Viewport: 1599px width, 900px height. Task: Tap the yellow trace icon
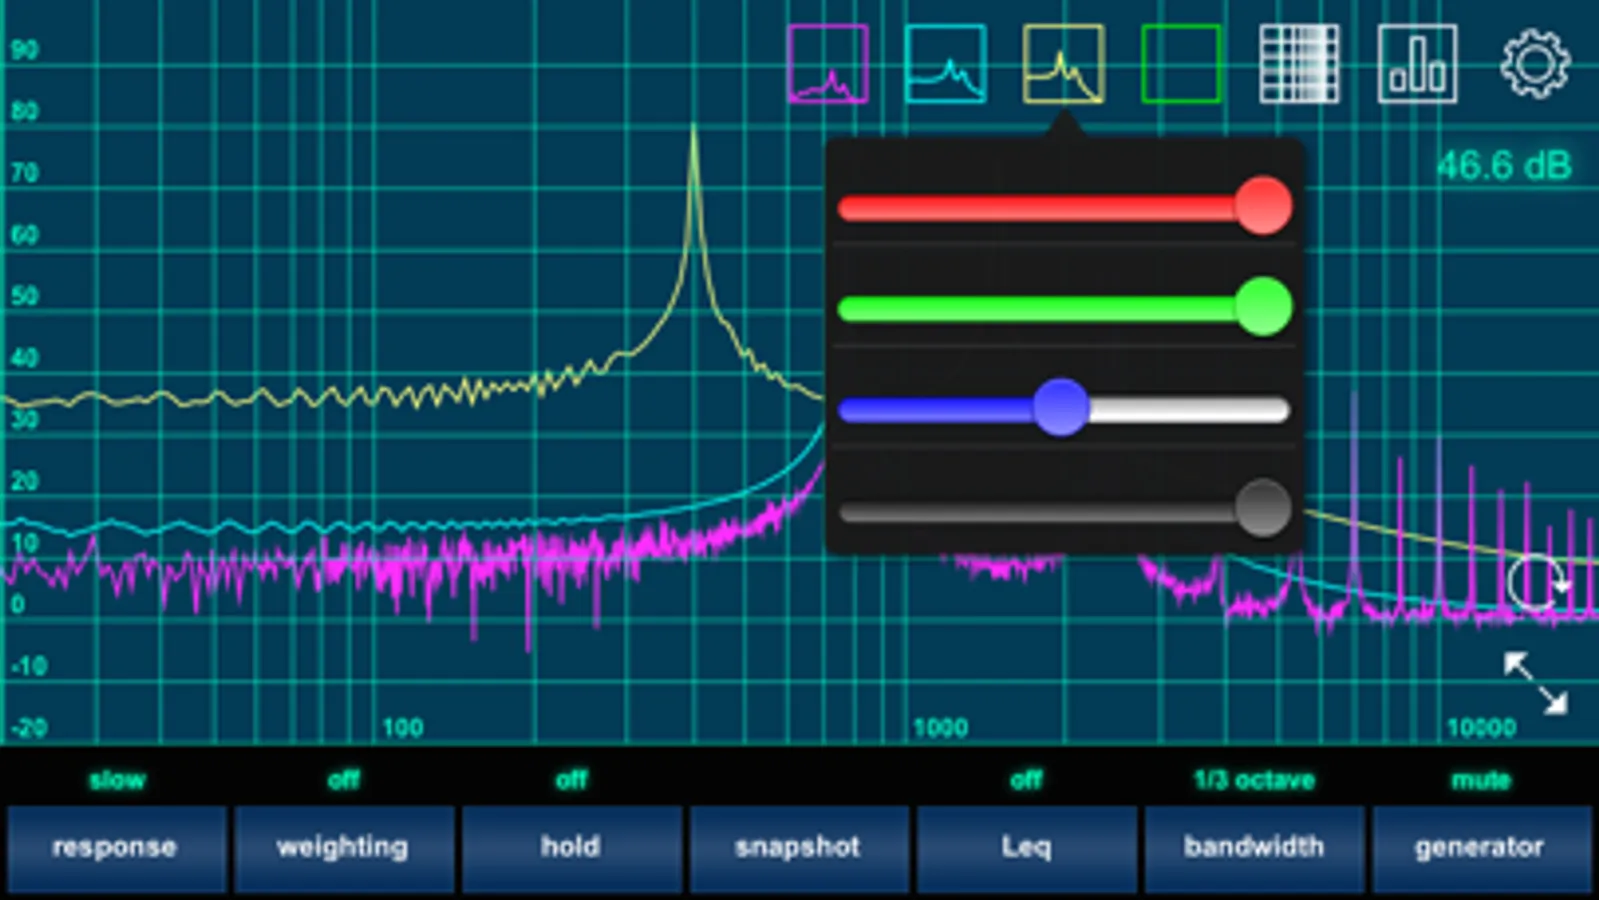(1063, 65)
